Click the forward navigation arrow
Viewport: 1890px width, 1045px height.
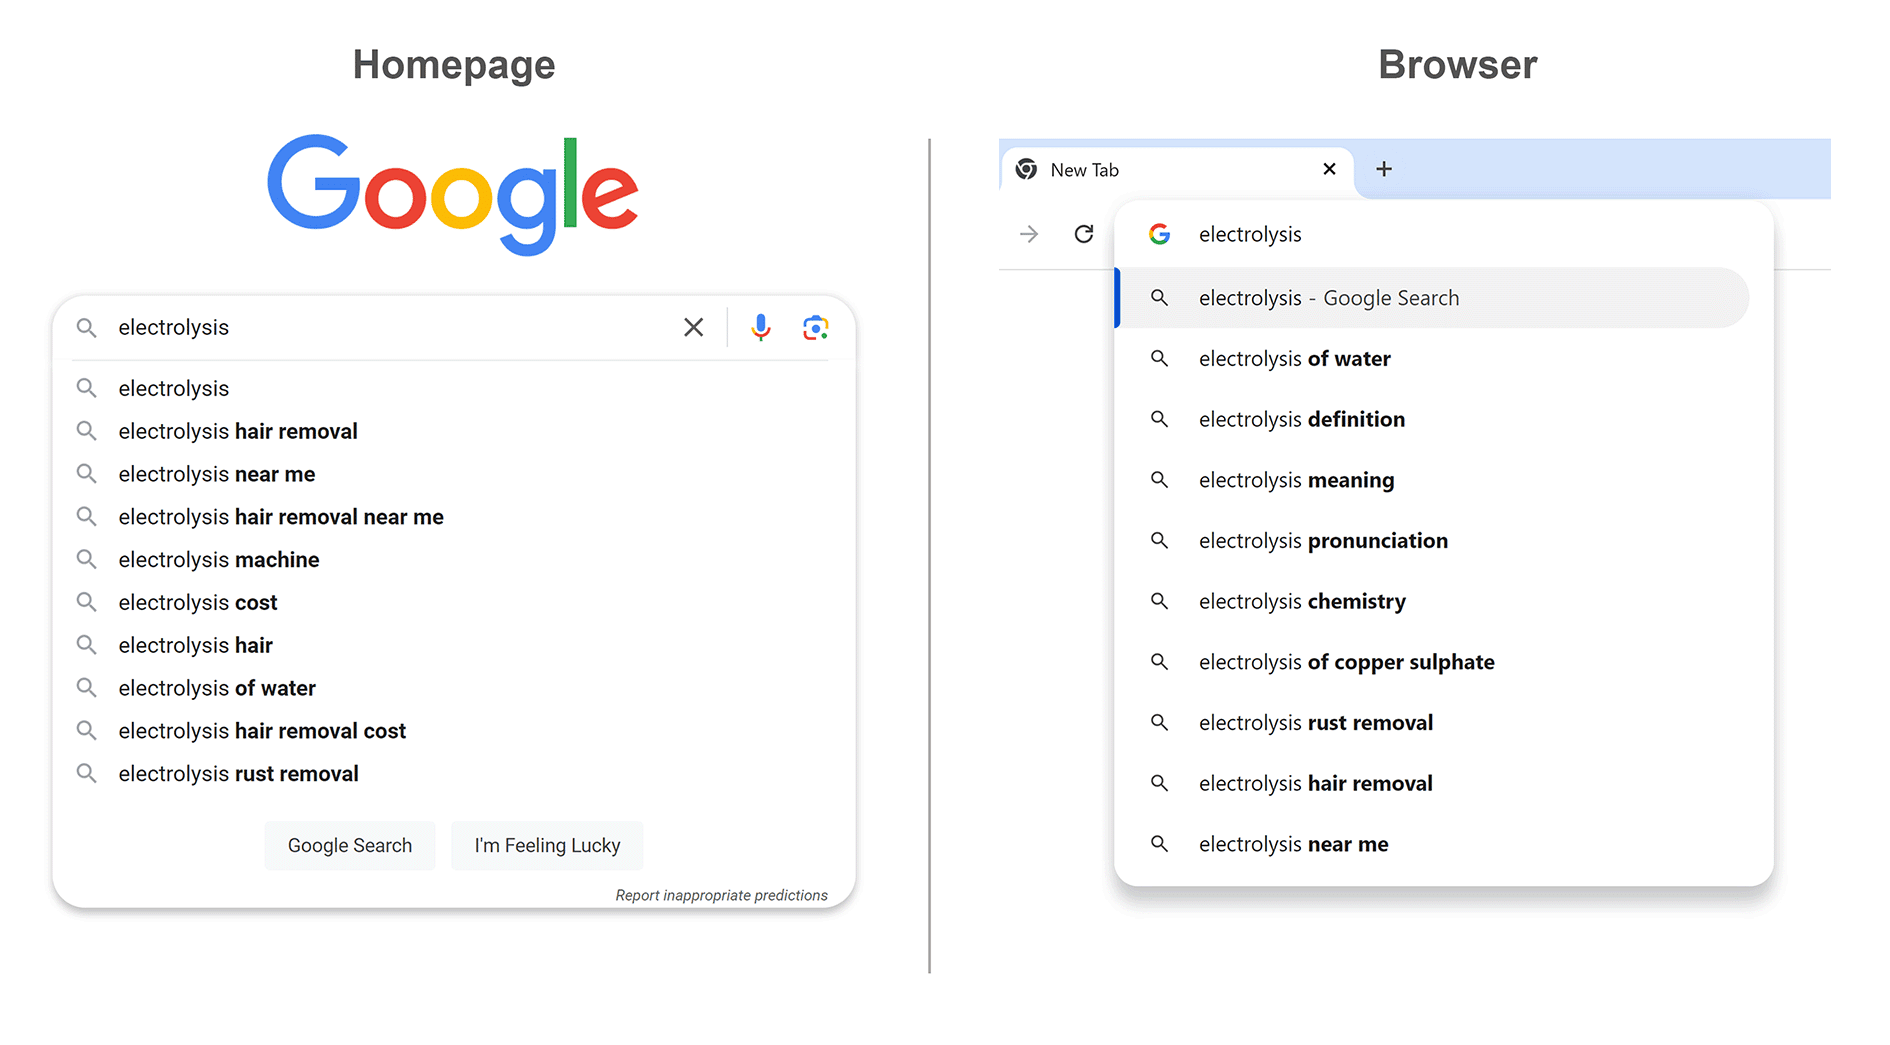tap(1028, 234)
